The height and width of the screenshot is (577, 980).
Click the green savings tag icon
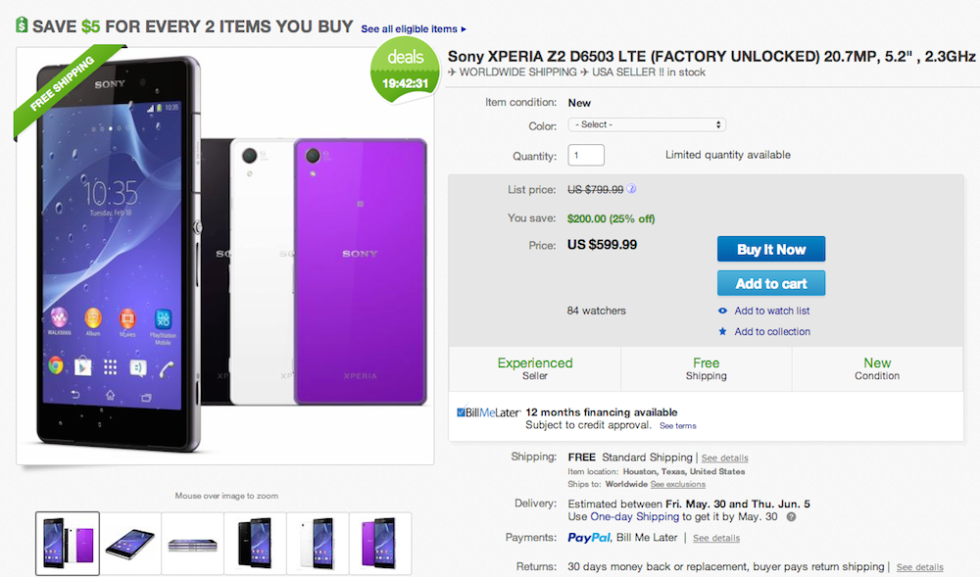pyautogui.click(x=21, y=25)
